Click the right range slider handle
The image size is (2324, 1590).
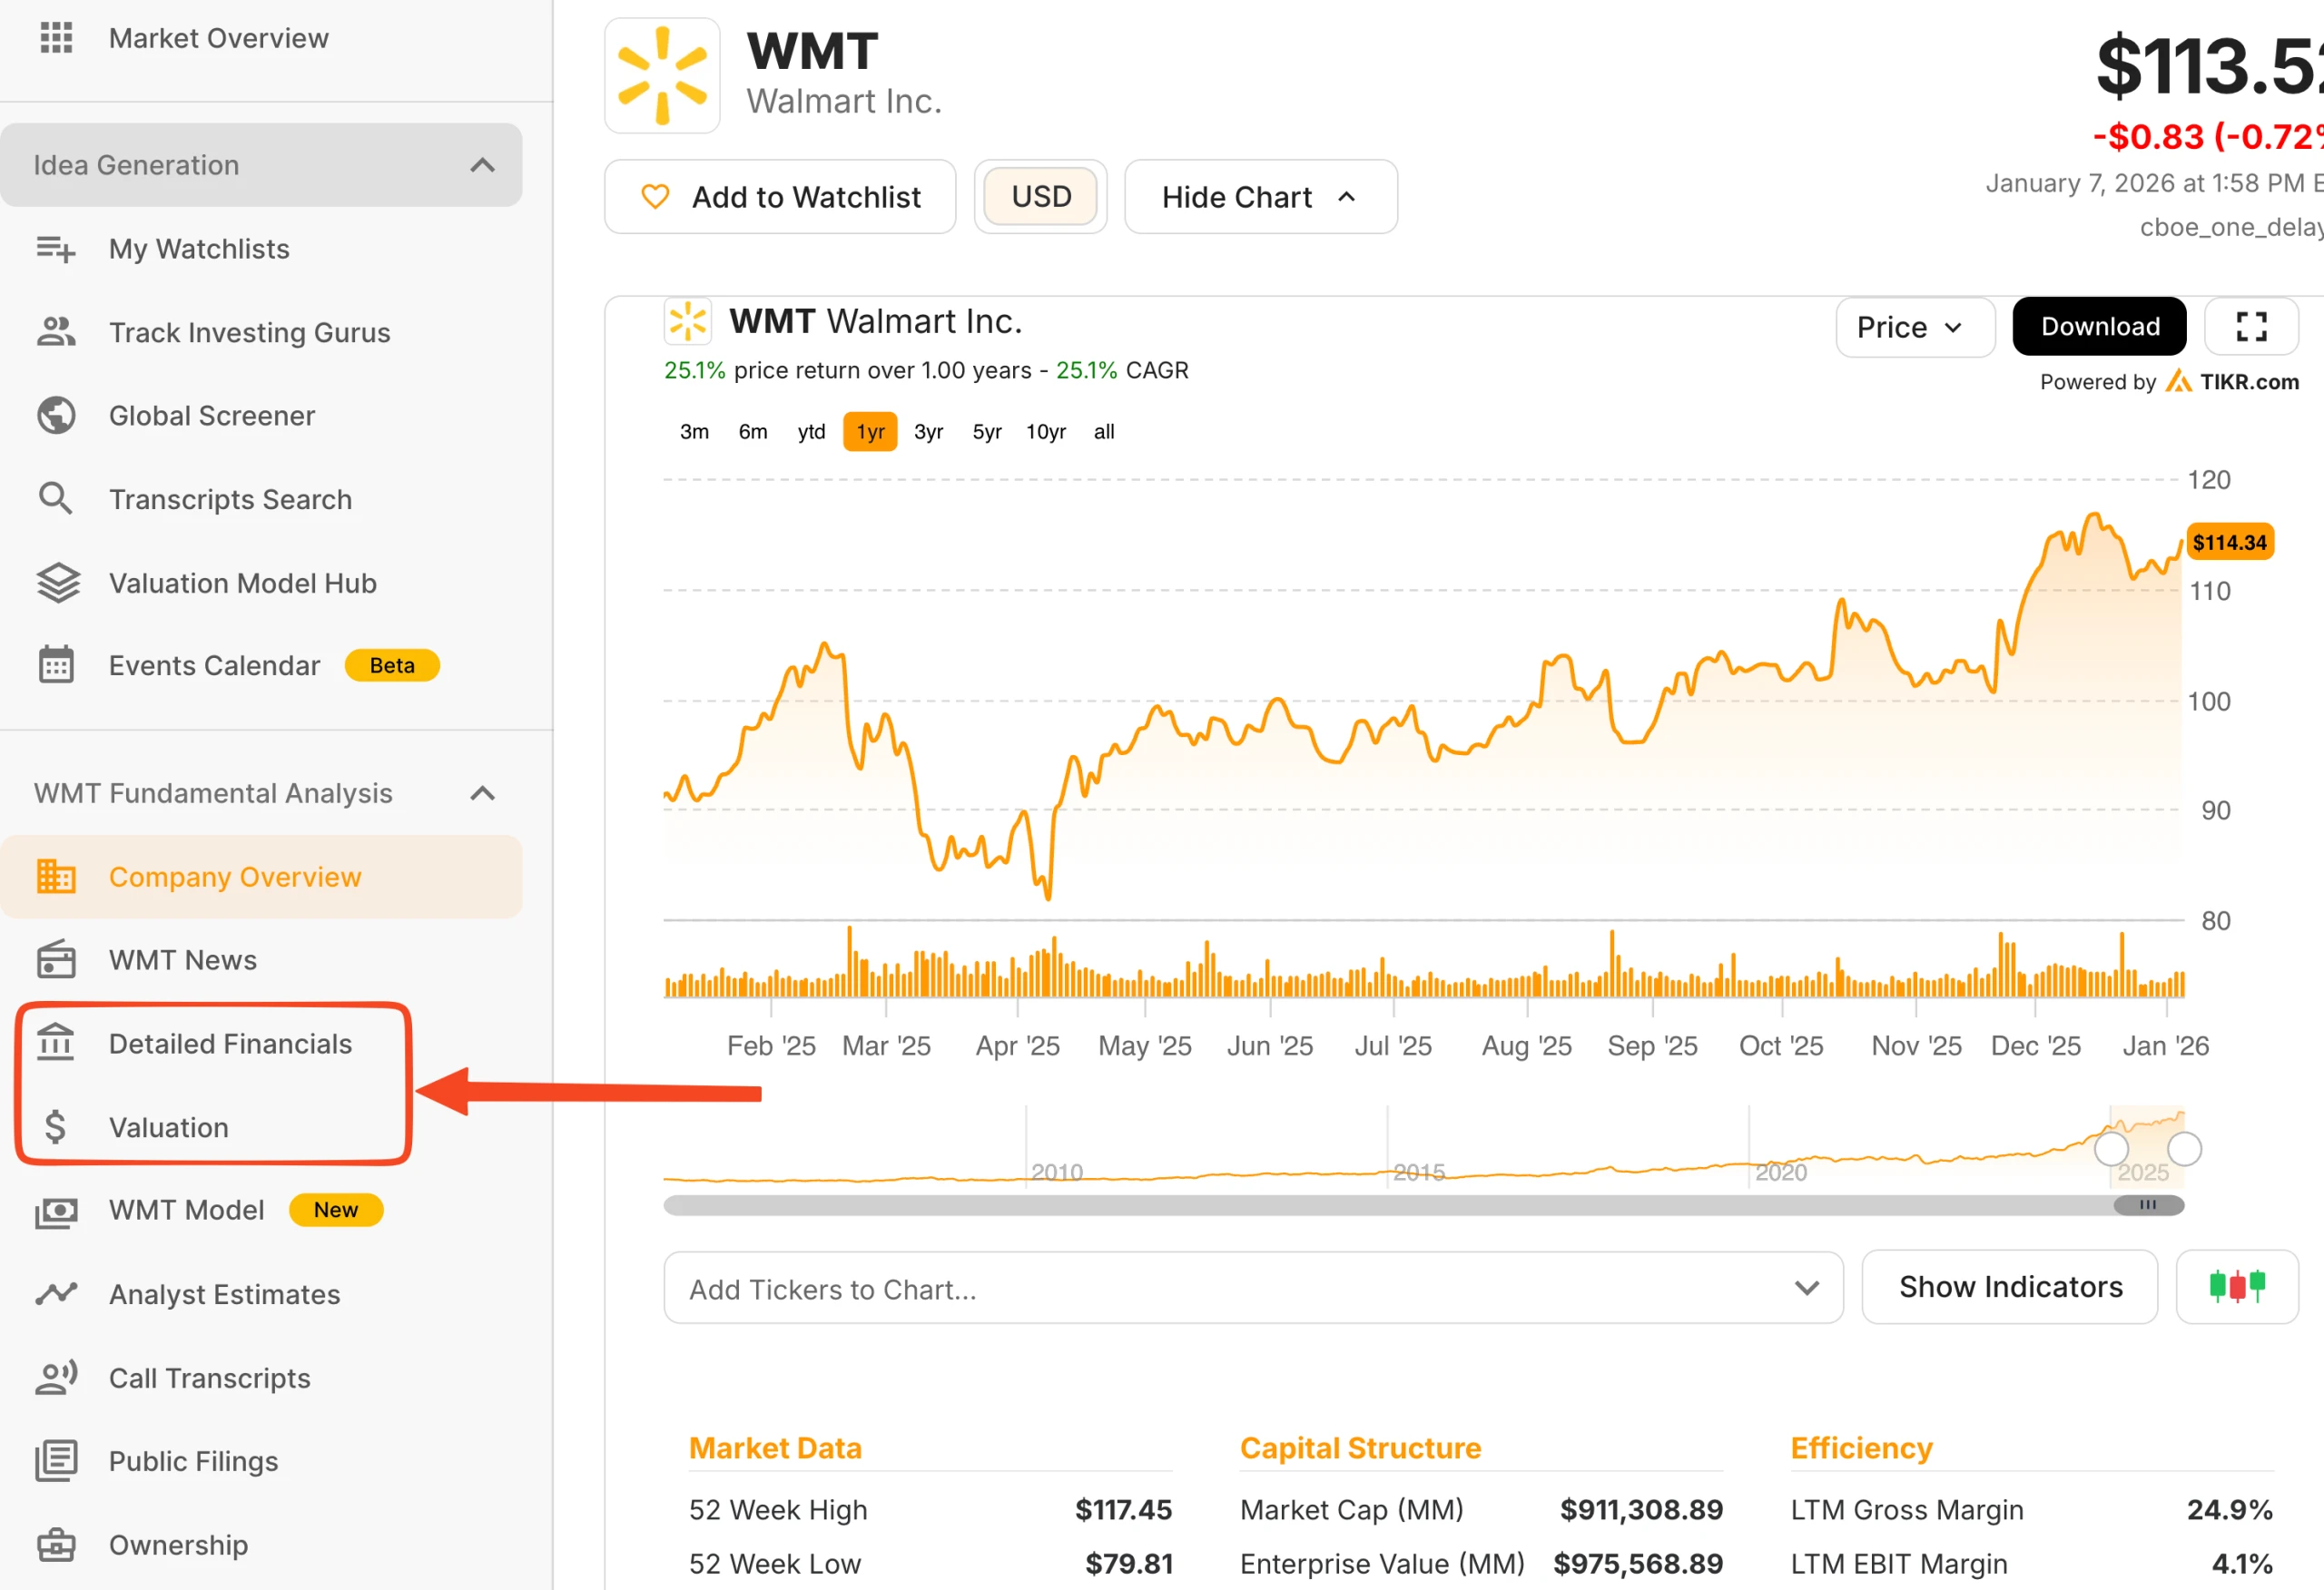2183,1149
